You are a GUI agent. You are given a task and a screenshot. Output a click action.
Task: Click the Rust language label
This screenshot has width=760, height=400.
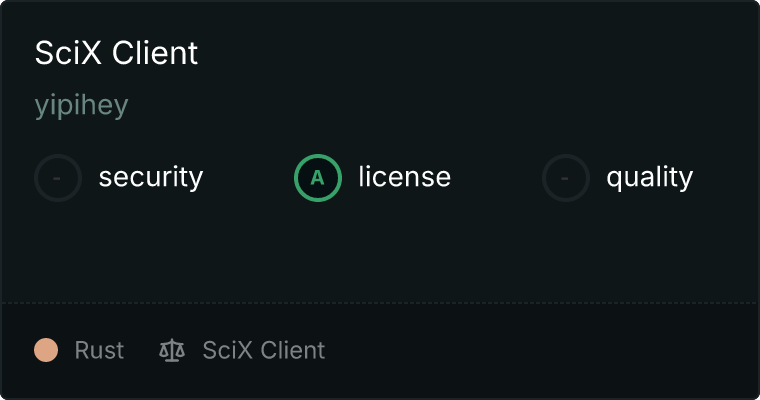pyautogui.click(x=99, y=350)
